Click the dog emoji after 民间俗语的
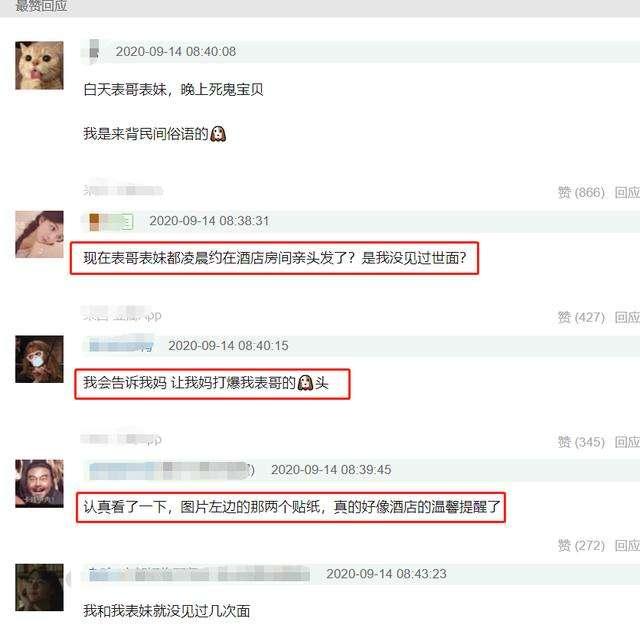This screenshot has height=638, width=640. pyautogui.click(x=218, y=134)
